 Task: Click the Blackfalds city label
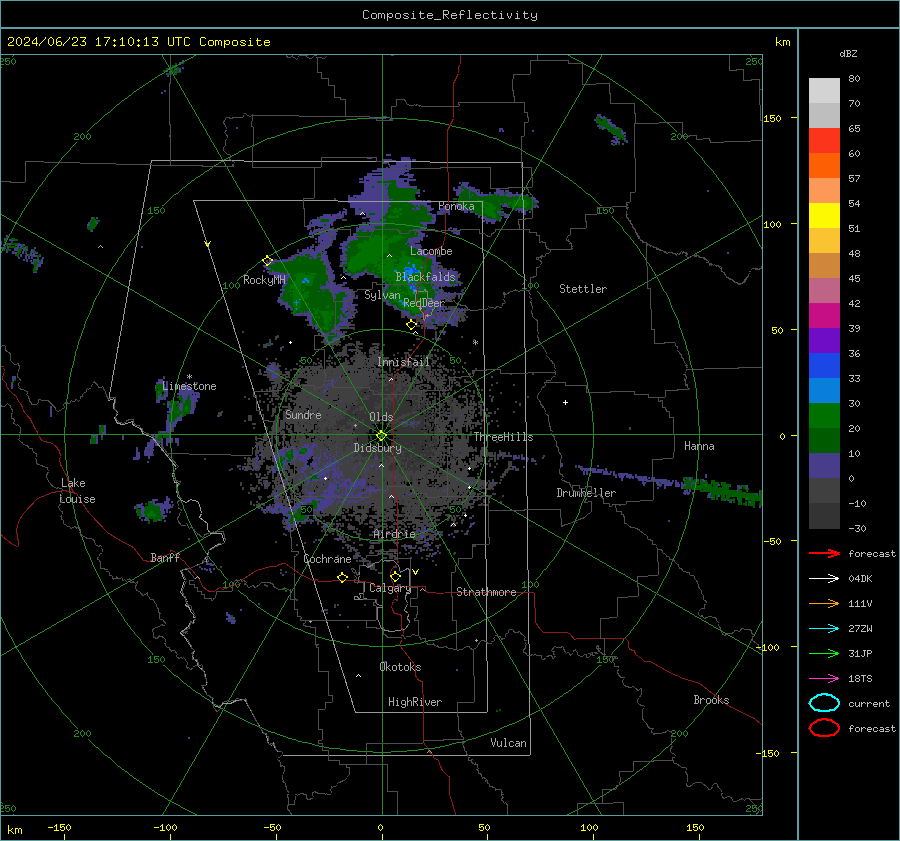(425, 277)
